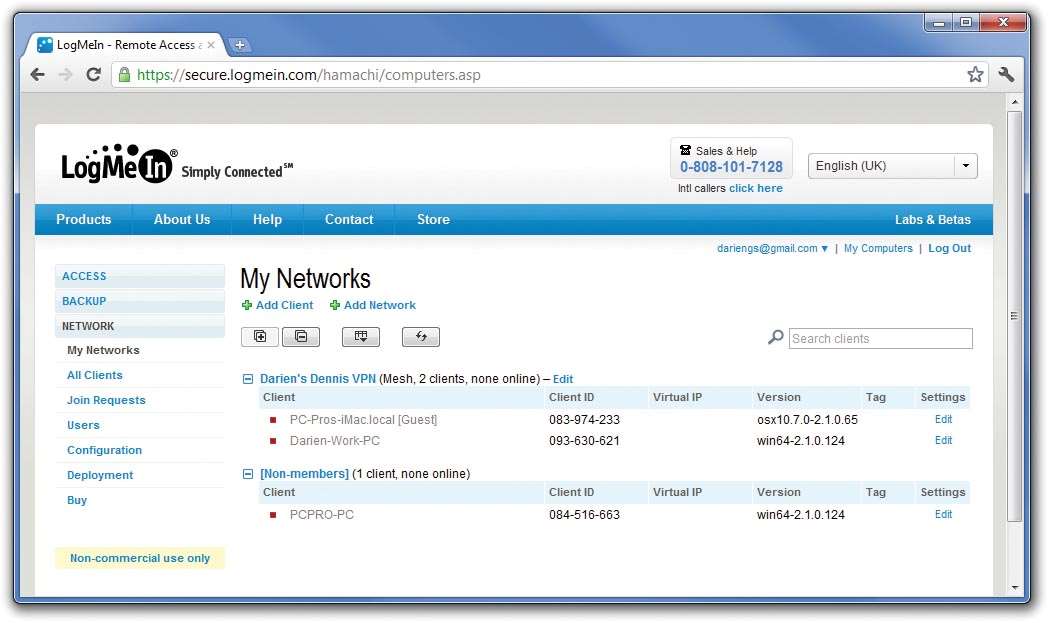Image resolution: width=1049 pixels, height=623 pixels.
Task: Click Edit settings for PCPRO-PC
Action: point(943,515)
